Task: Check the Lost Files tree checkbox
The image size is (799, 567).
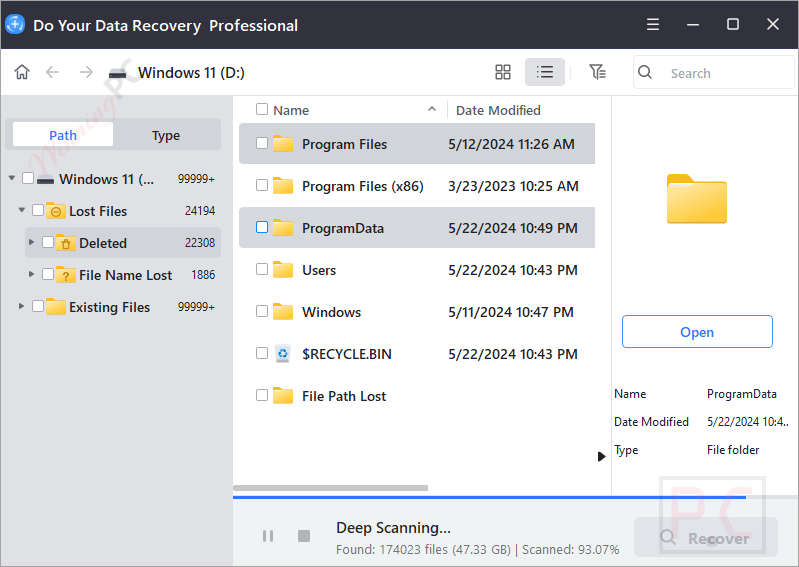Action: [38, 210]
